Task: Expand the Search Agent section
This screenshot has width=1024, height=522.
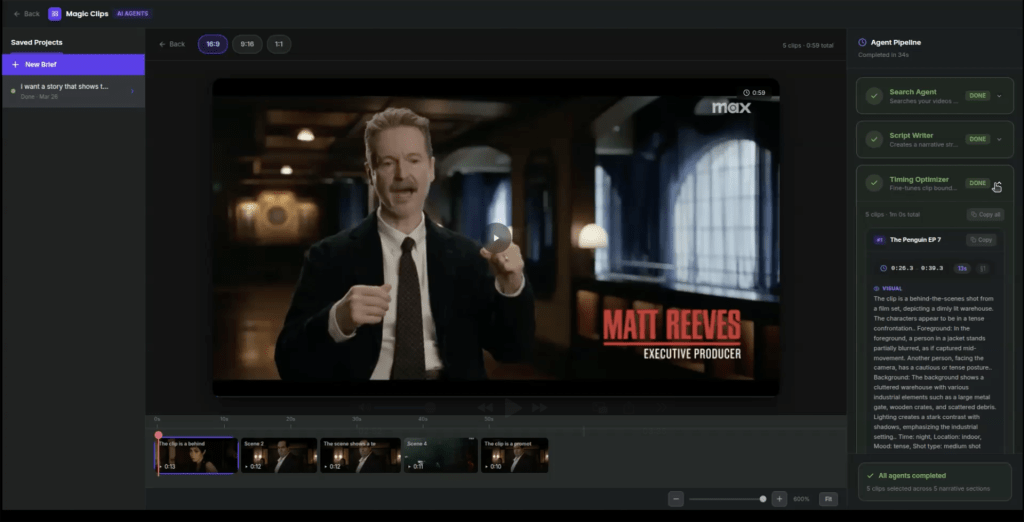Action: coord(998,96)
